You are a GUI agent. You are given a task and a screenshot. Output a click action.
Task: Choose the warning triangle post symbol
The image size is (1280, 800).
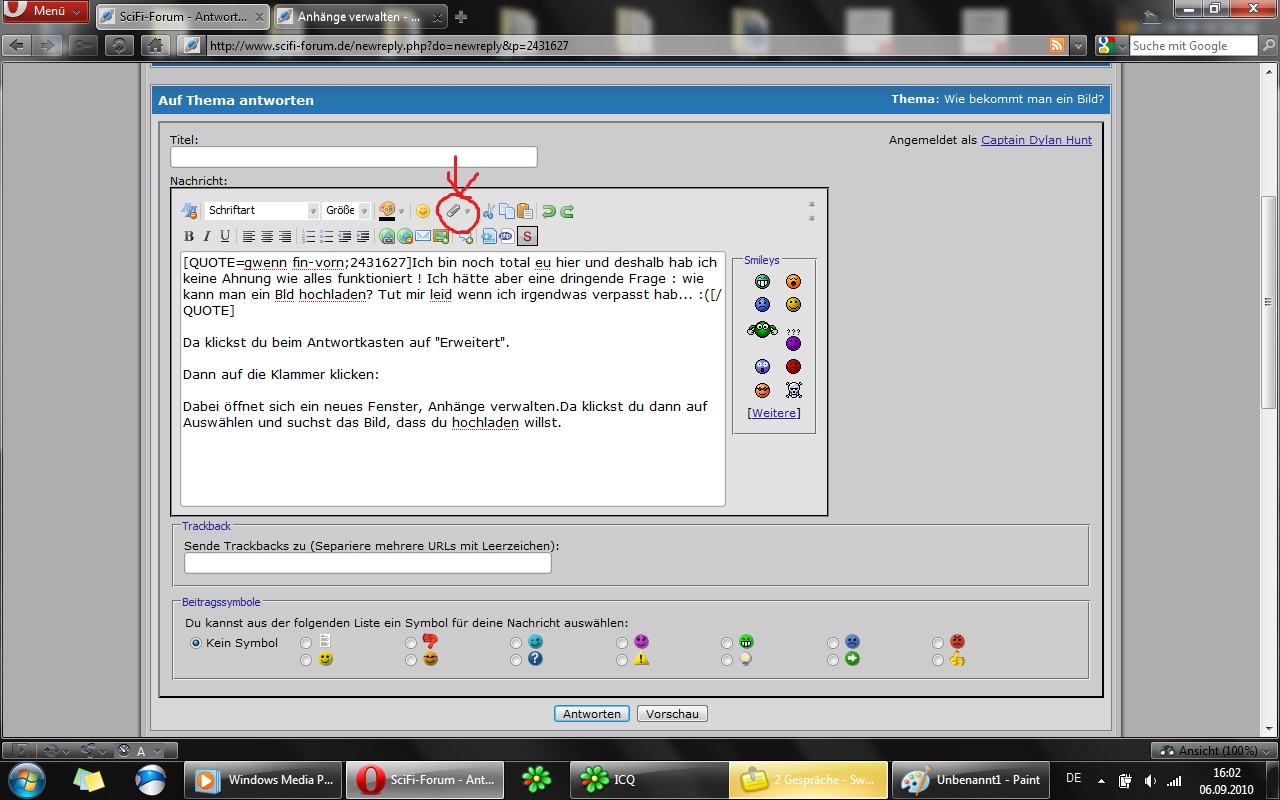pyautogui.click(x=622, y=660)
